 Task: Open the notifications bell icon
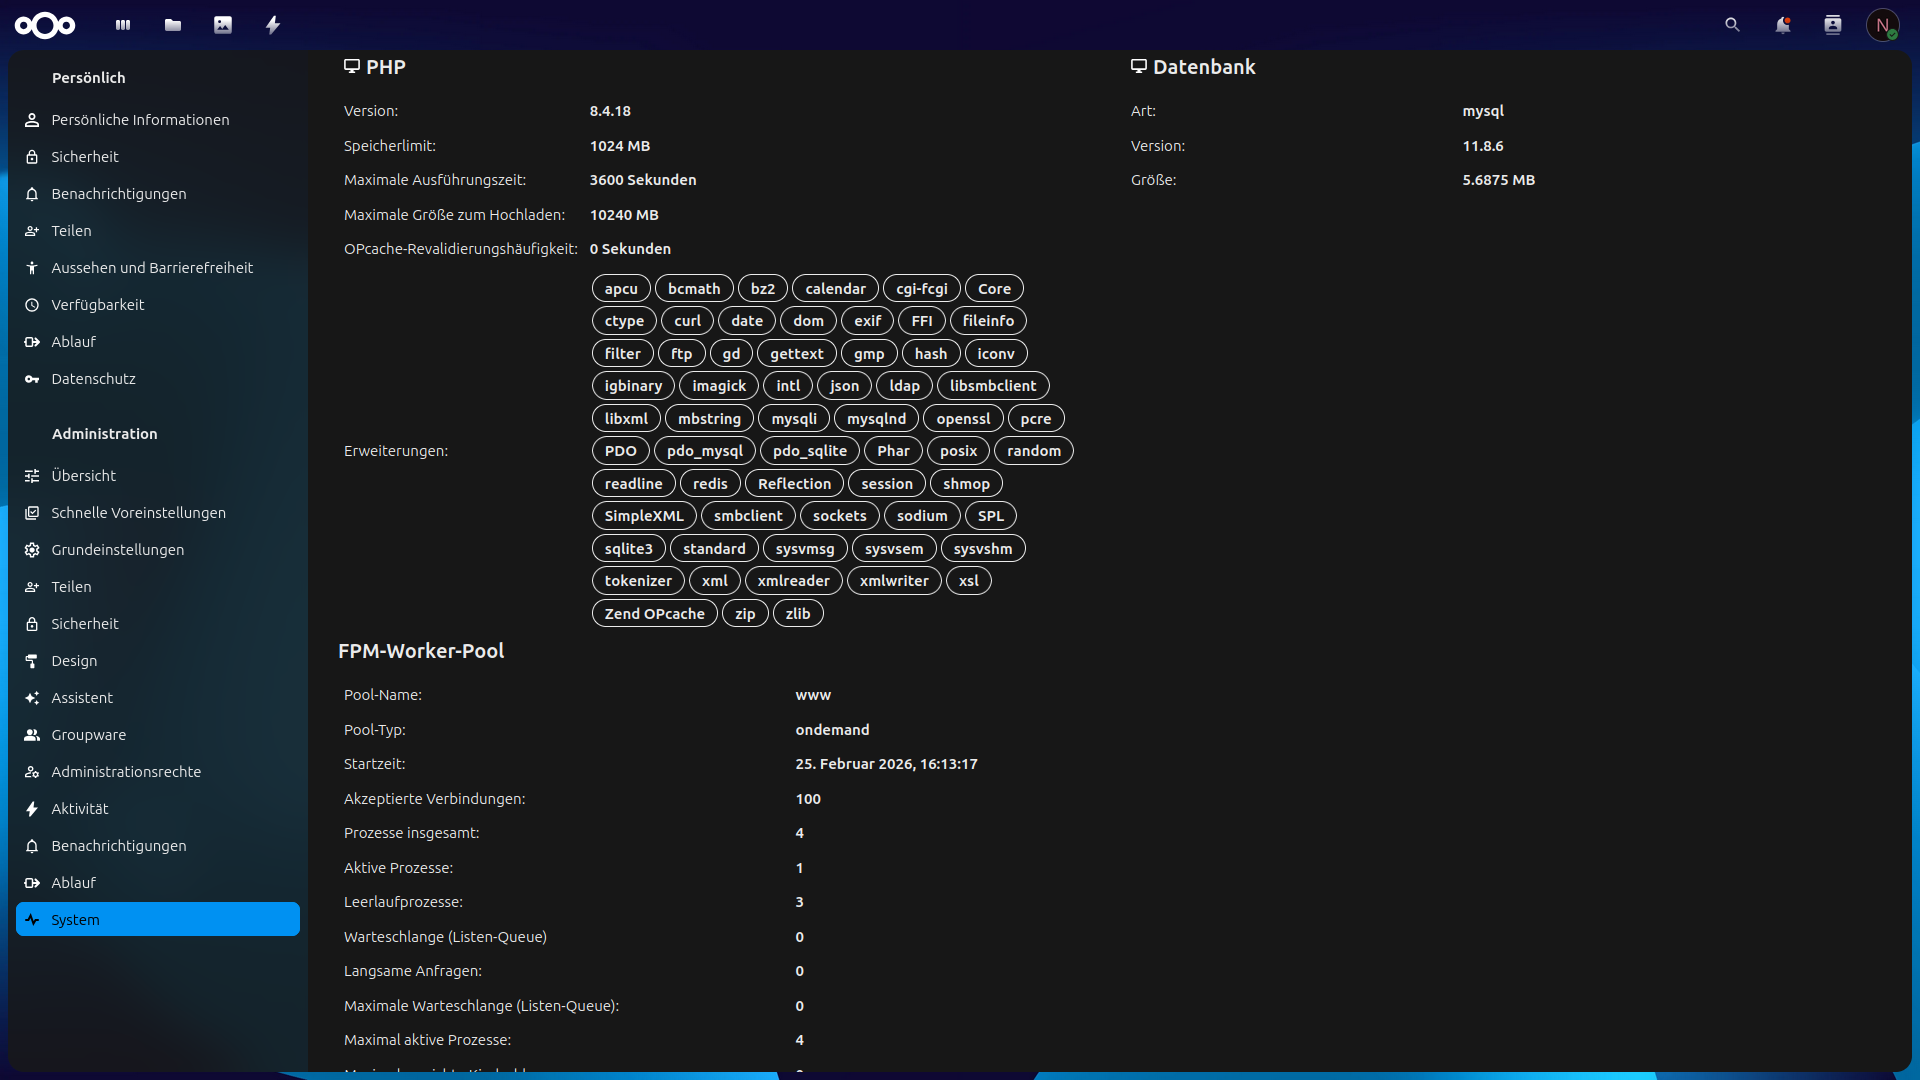tap(1782, 25)
